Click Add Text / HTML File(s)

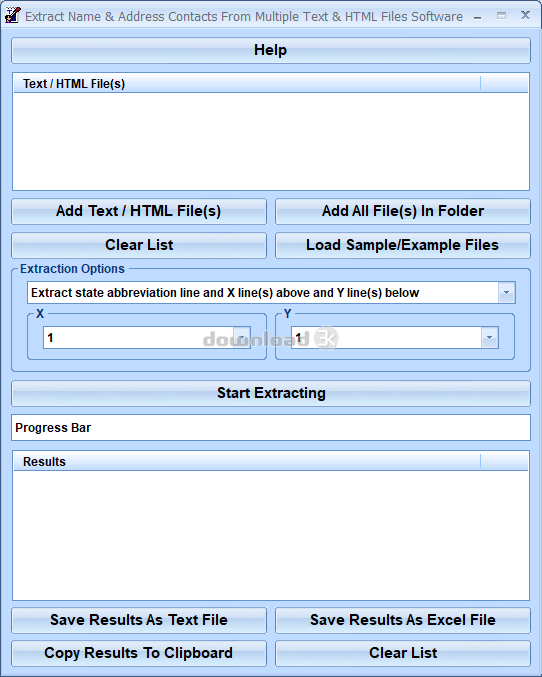click(139, 211)
